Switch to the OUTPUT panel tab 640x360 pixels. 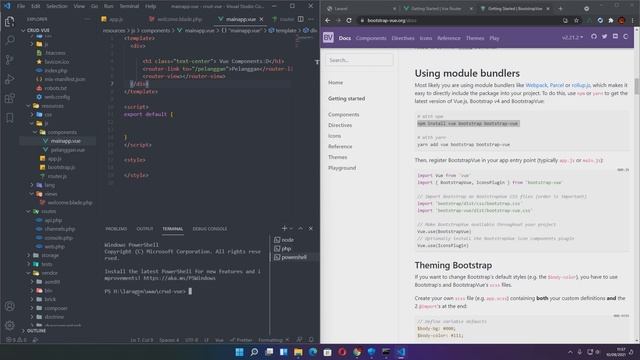pos(145,229)
